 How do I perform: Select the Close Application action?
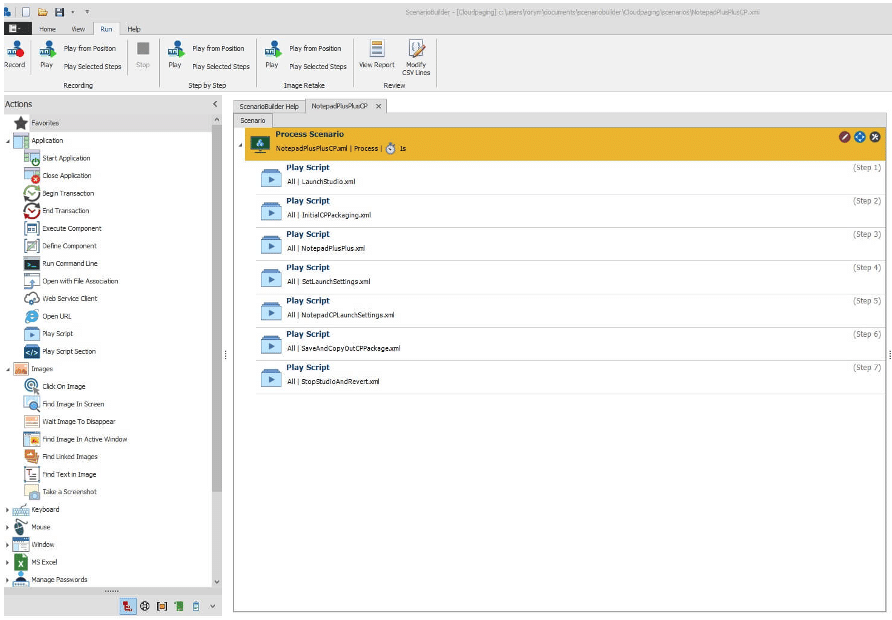pos(57,176)
